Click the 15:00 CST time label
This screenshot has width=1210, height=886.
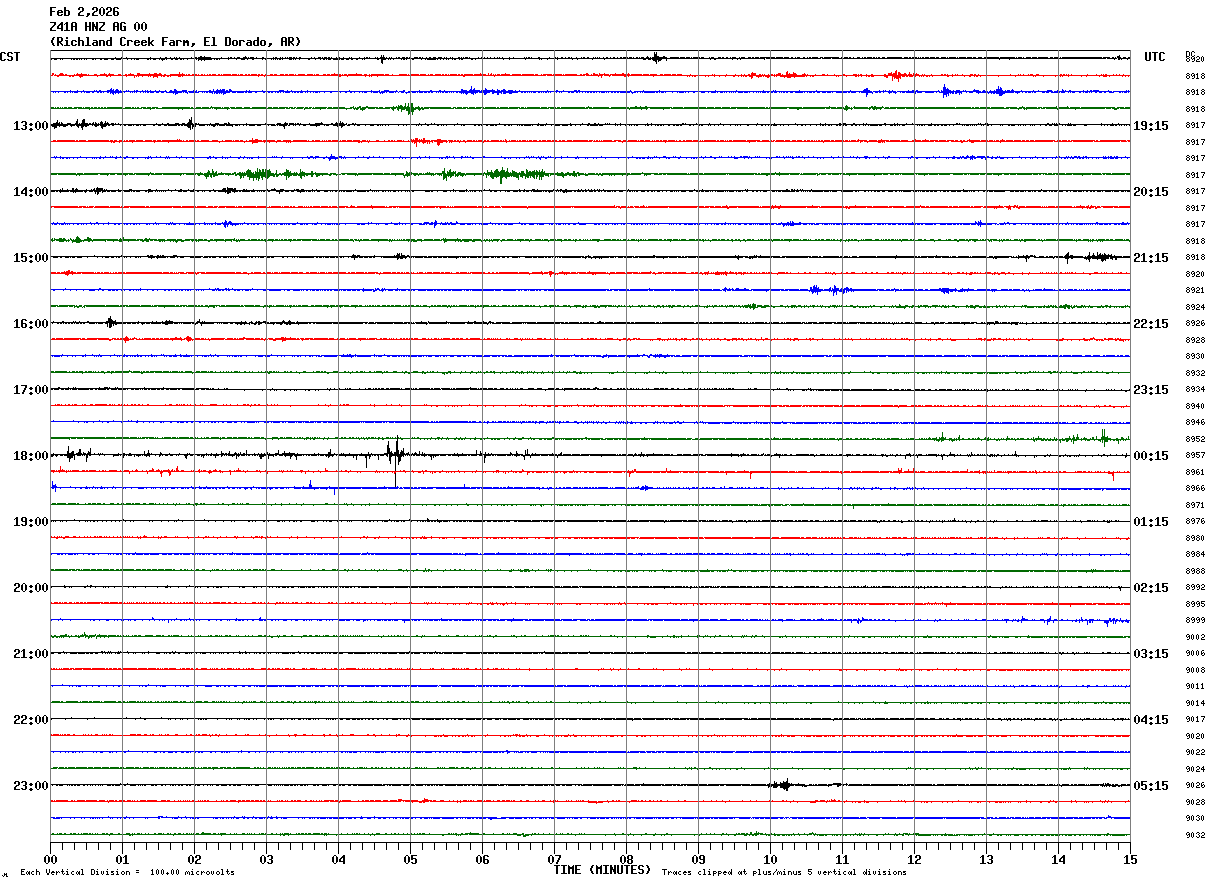[x=30, y=258]
